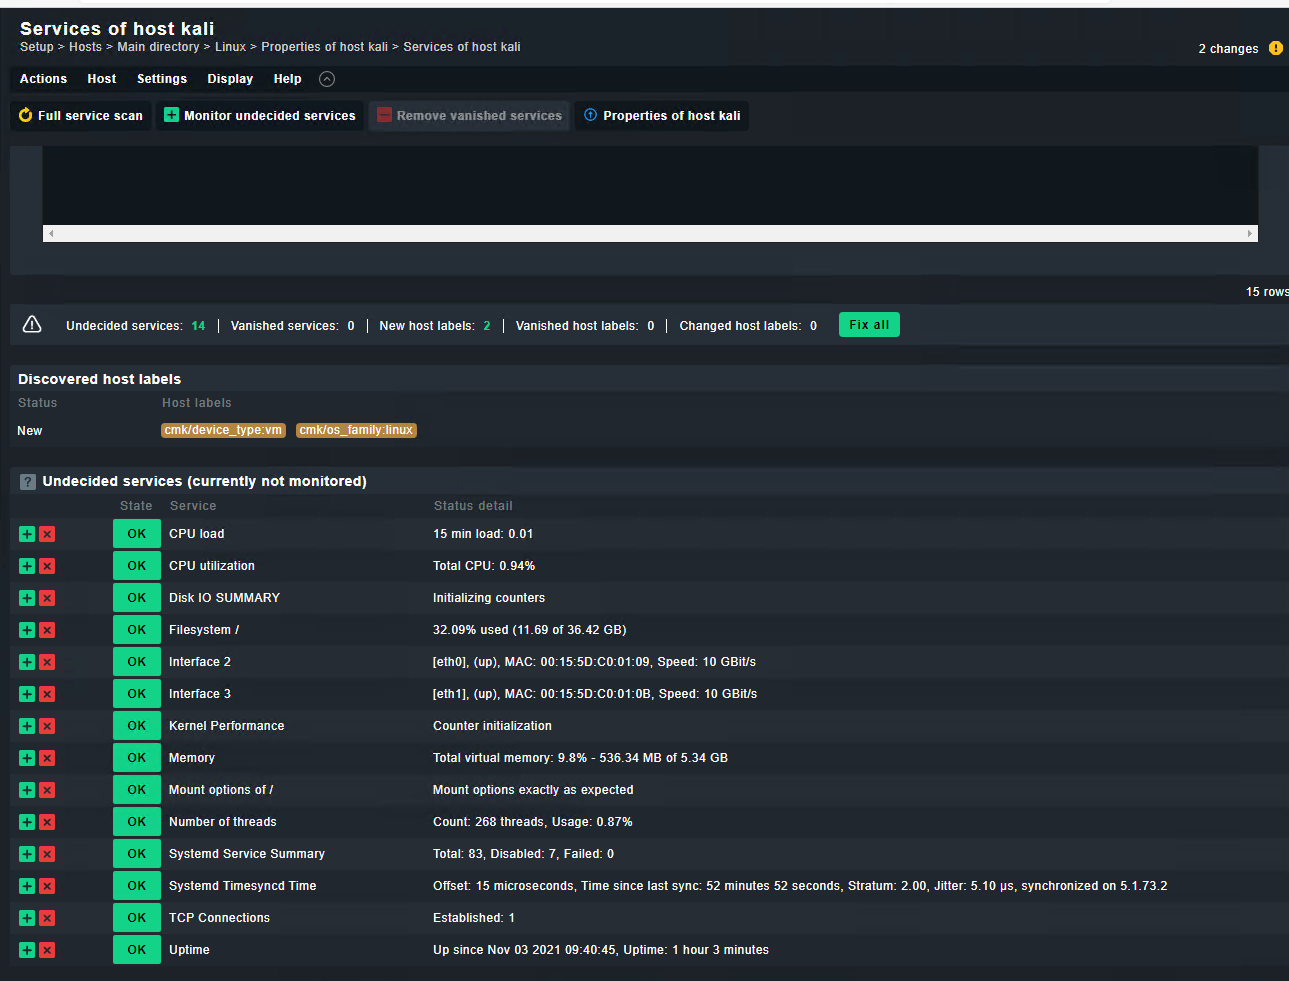Click the red X icon beside Memory service
Screen dimensions: 1289x981
pyautogui.click(x=47, y=758)
